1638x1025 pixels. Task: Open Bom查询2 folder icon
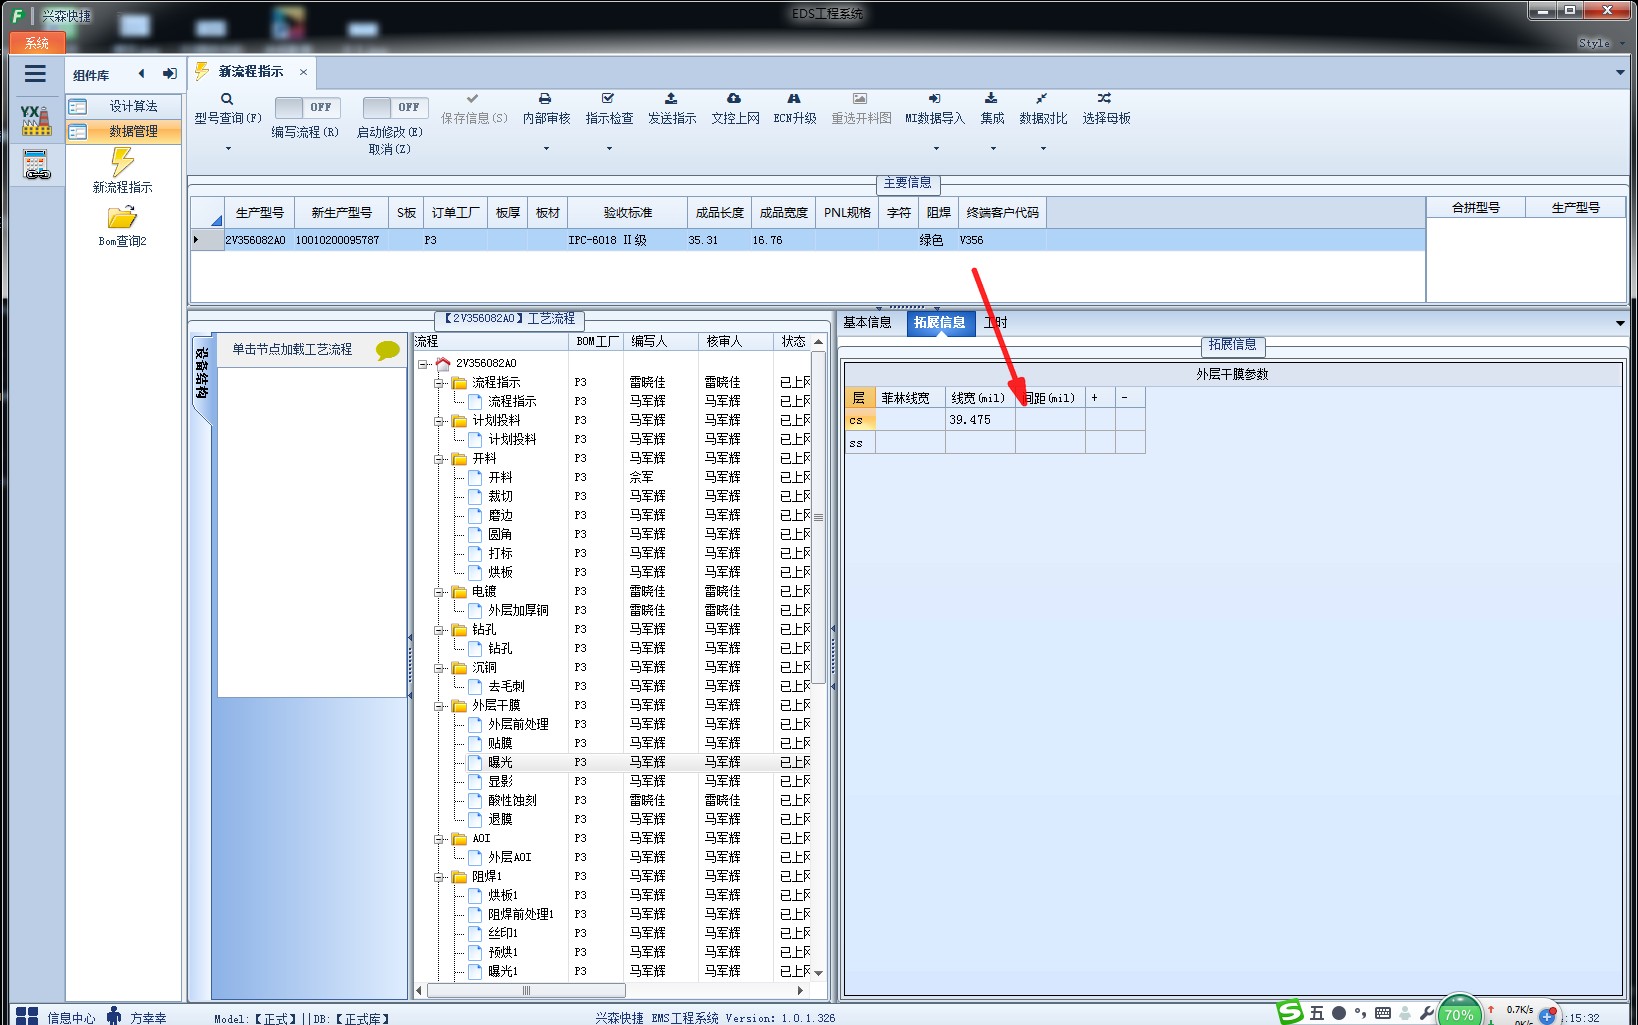click(122, 217)
